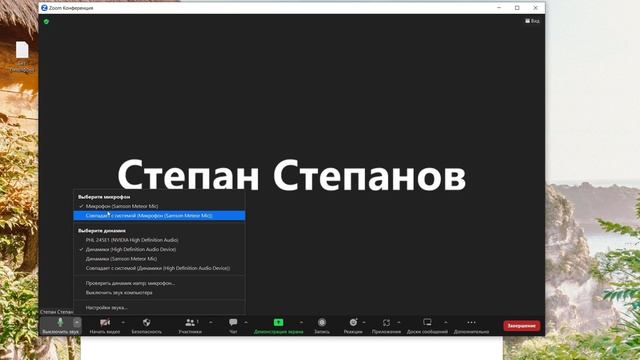640x360 pixels.
Task: Click the green Share Screen icon (Демонстрация экрана)
Action: coord(278,322)
